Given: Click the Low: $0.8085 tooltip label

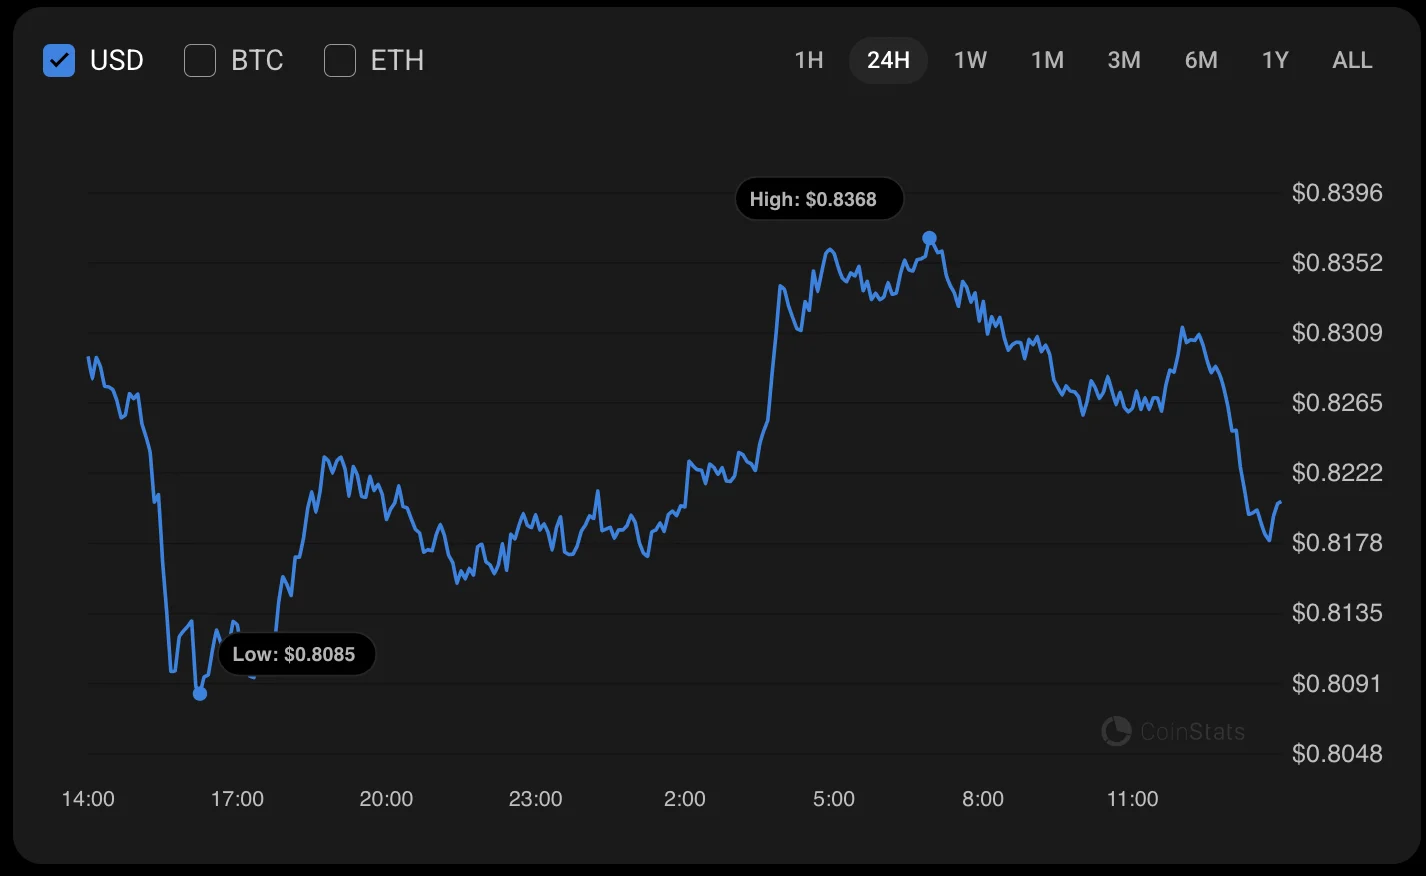Looking at the screenshot, I should tap(296, 655).
